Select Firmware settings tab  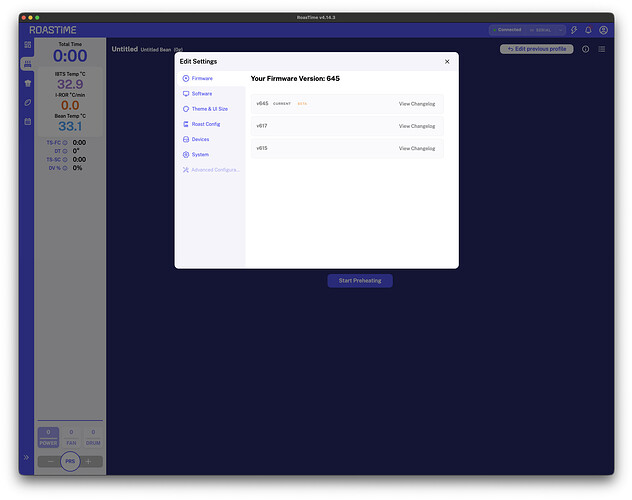[211, 79]
